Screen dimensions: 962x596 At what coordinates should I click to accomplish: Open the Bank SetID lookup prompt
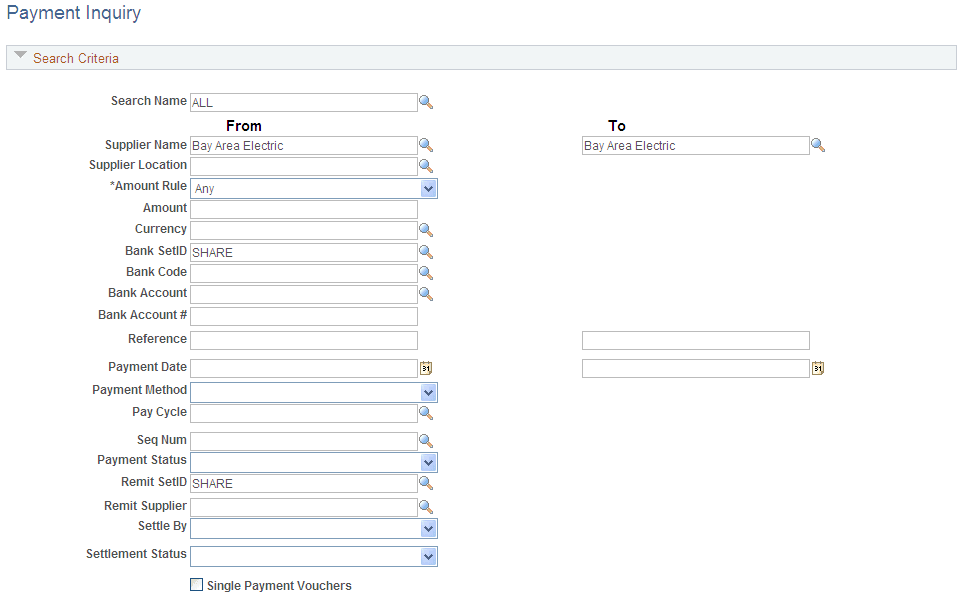pyautogui.click(x=426, y=251)
